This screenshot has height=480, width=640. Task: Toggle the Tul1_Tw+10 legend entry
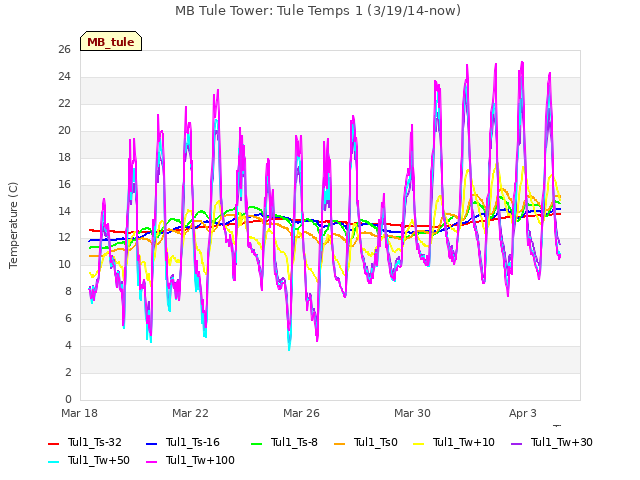tap(454, 442)
